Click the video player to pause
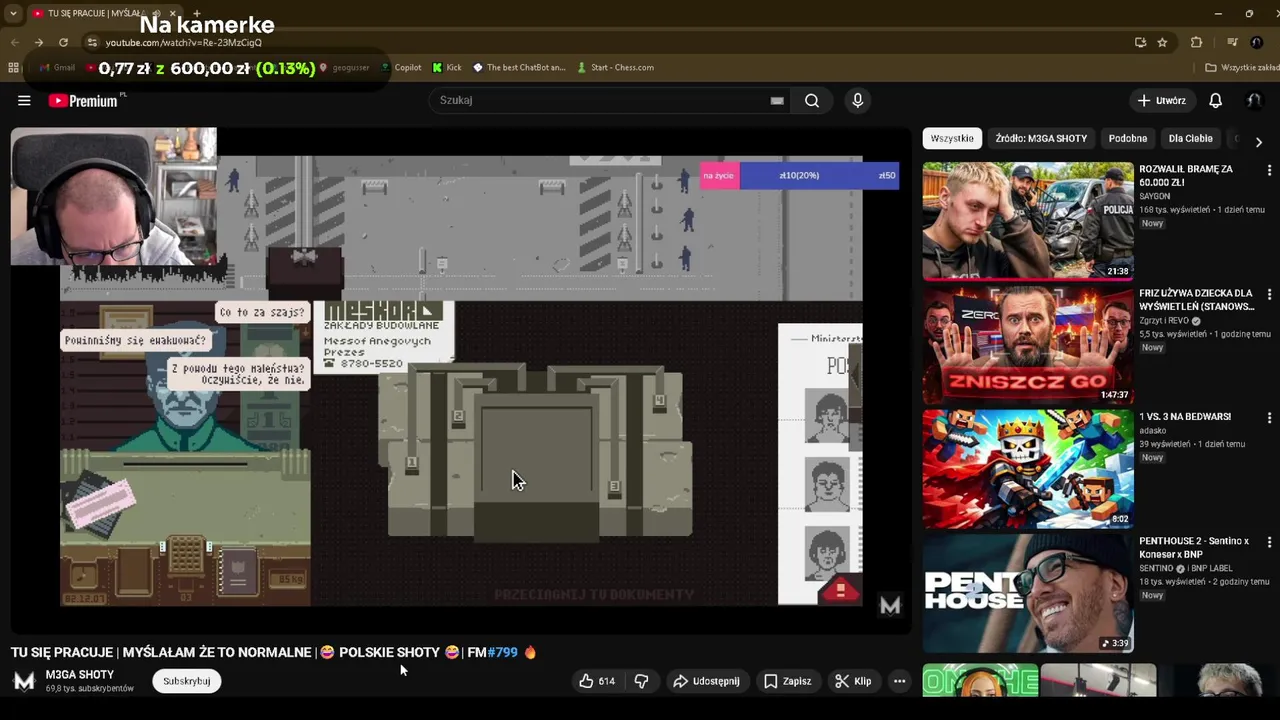 [x=461, y=380]
